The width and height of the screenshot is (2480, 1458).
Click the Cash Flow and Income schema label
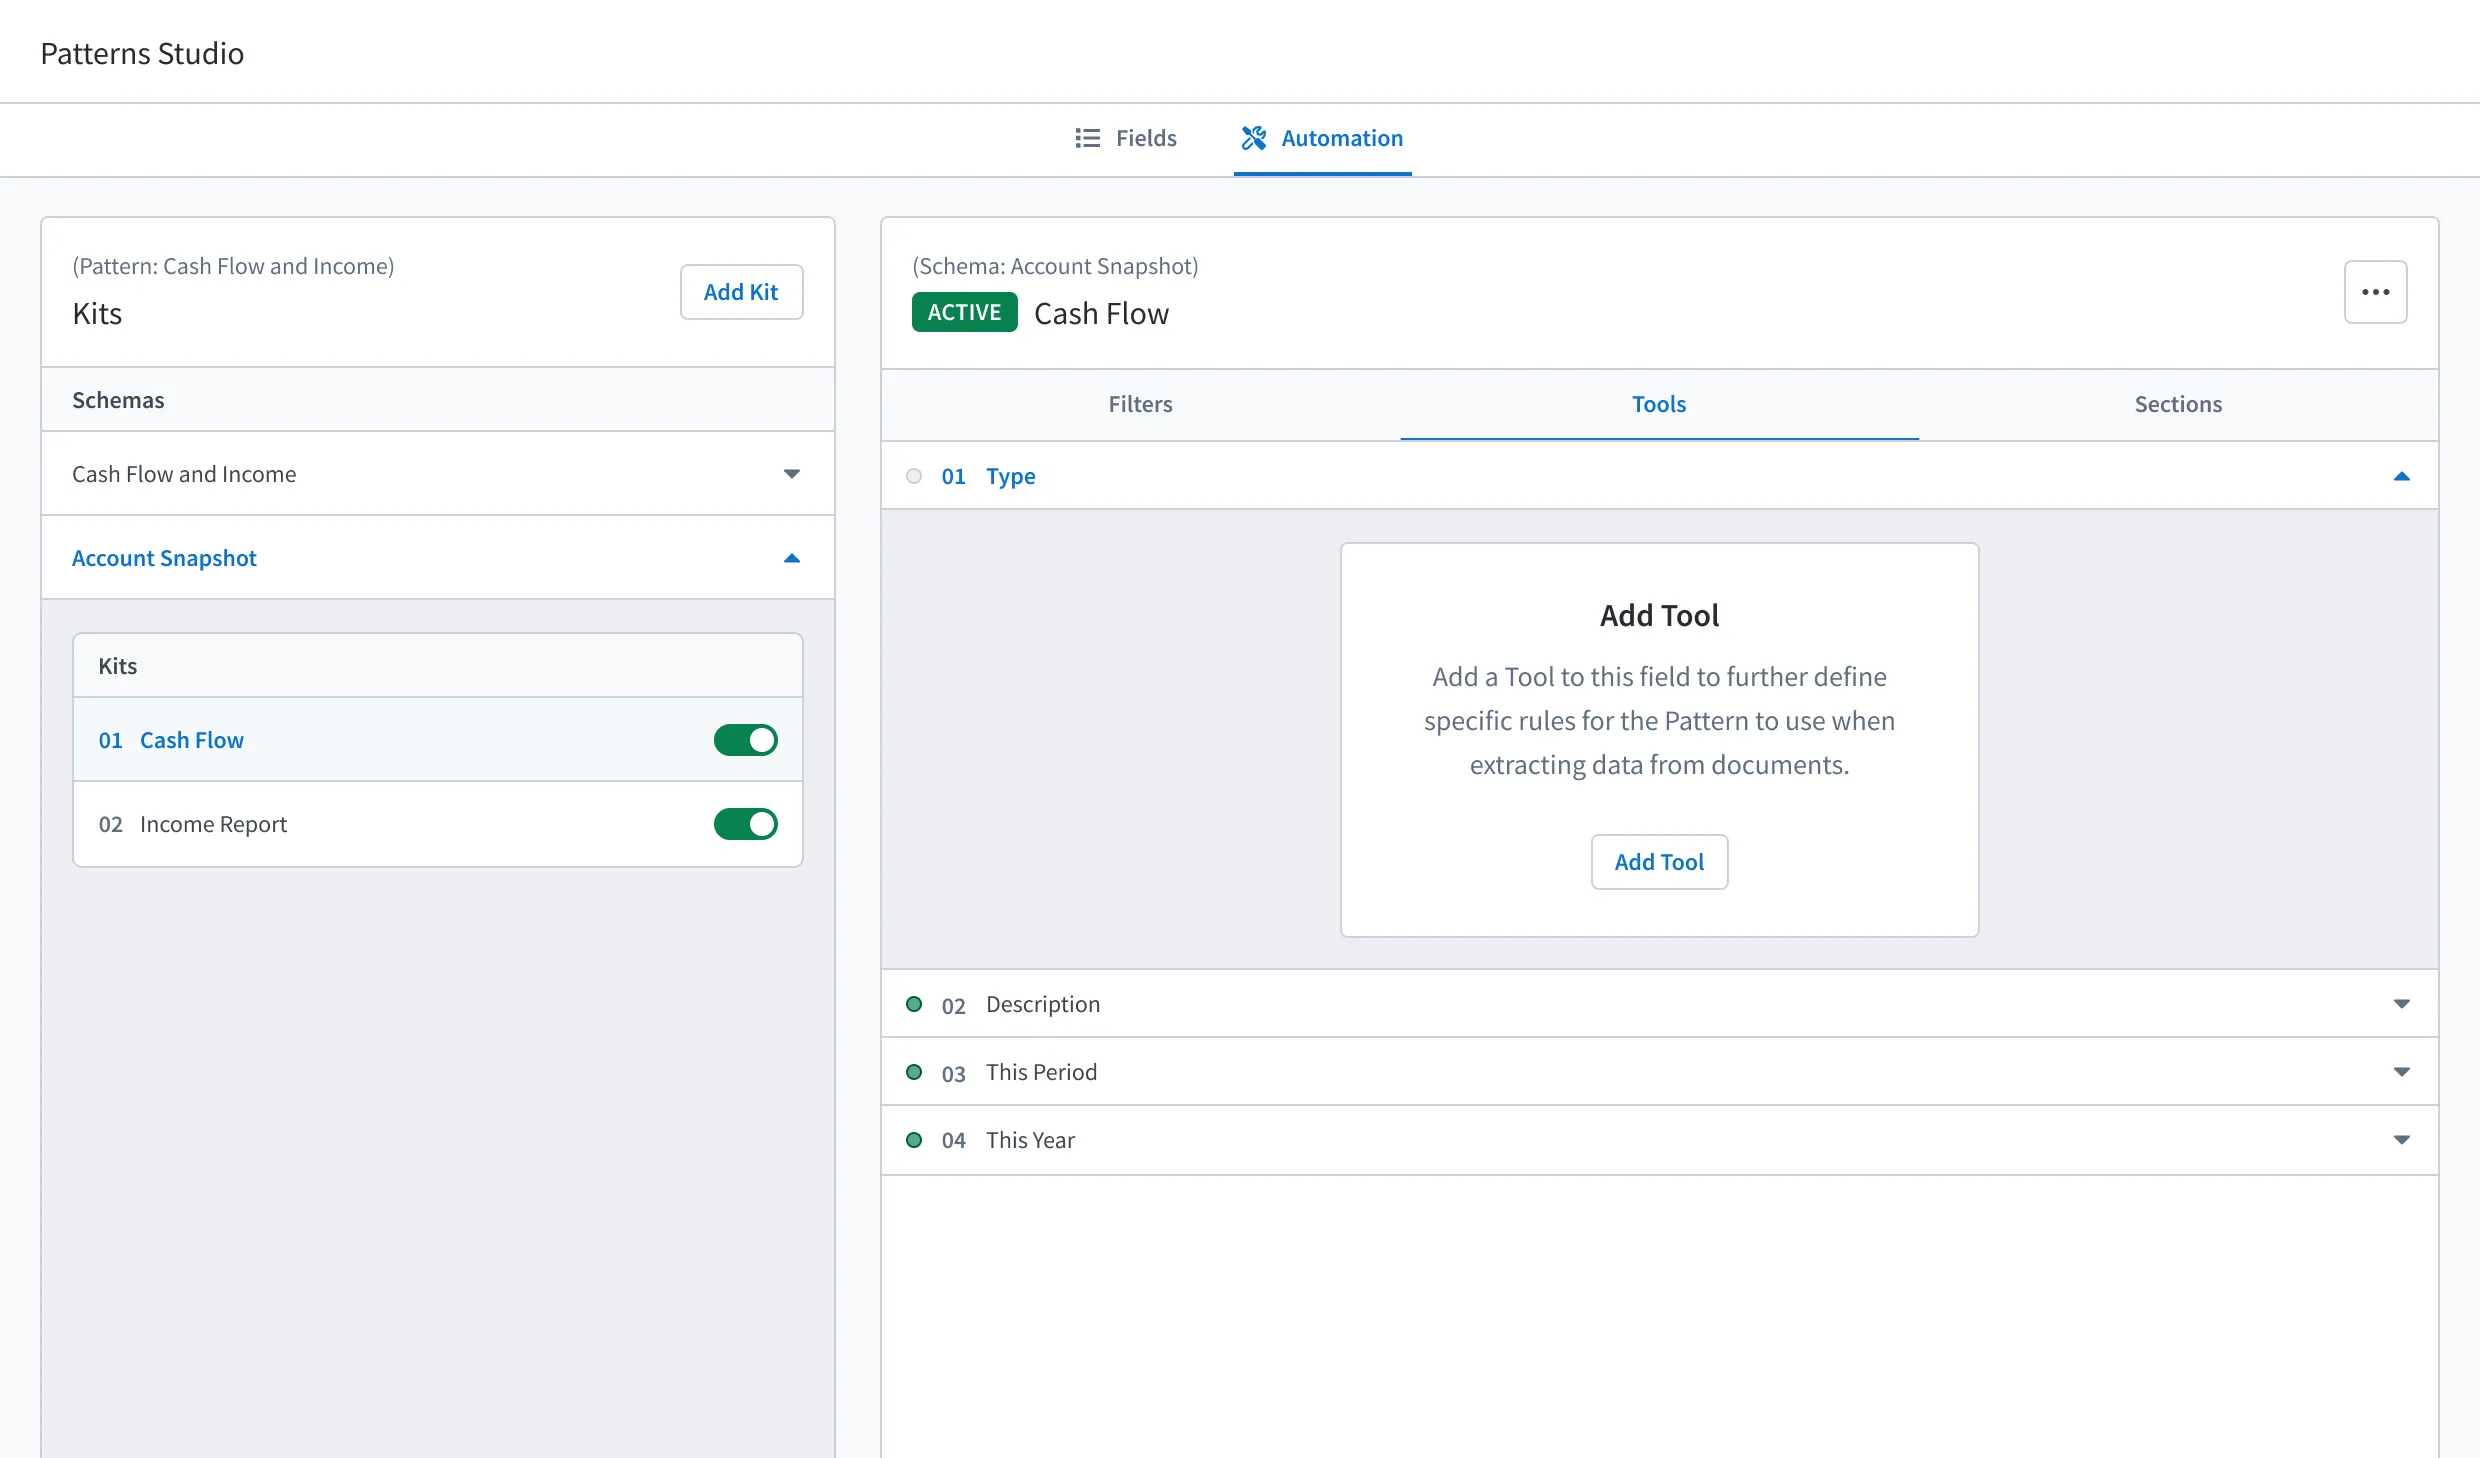point(184,474)
